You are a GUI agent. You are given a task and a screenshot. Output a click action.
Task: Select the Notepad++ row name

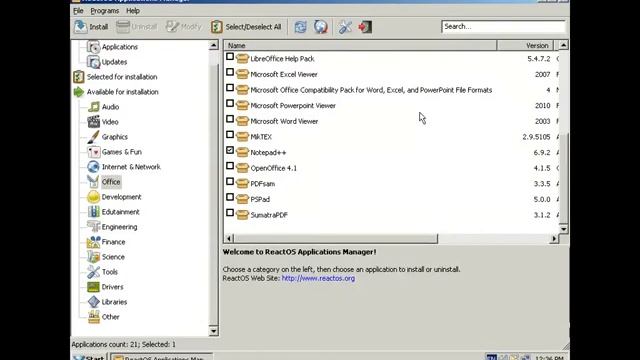coord(268,153)
